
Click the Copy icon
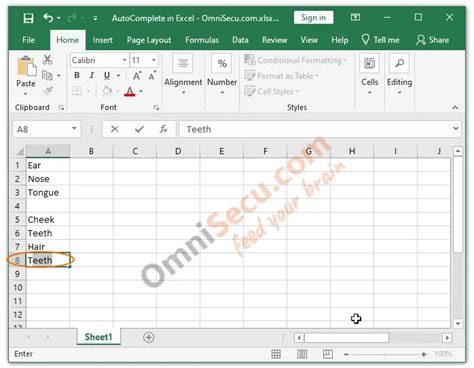coord(47,75)
